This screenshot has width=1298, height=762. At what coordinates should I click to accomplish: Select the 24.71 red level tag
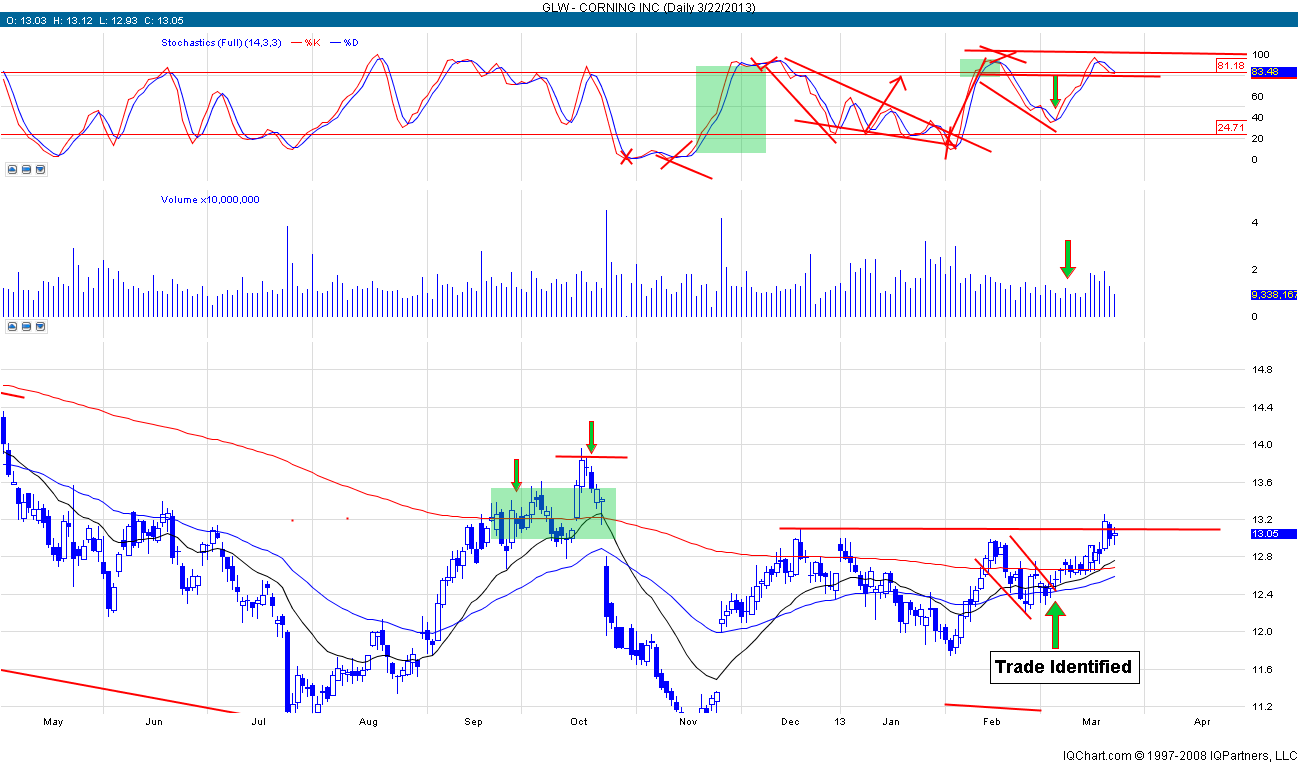click(x=1230, y=128)
